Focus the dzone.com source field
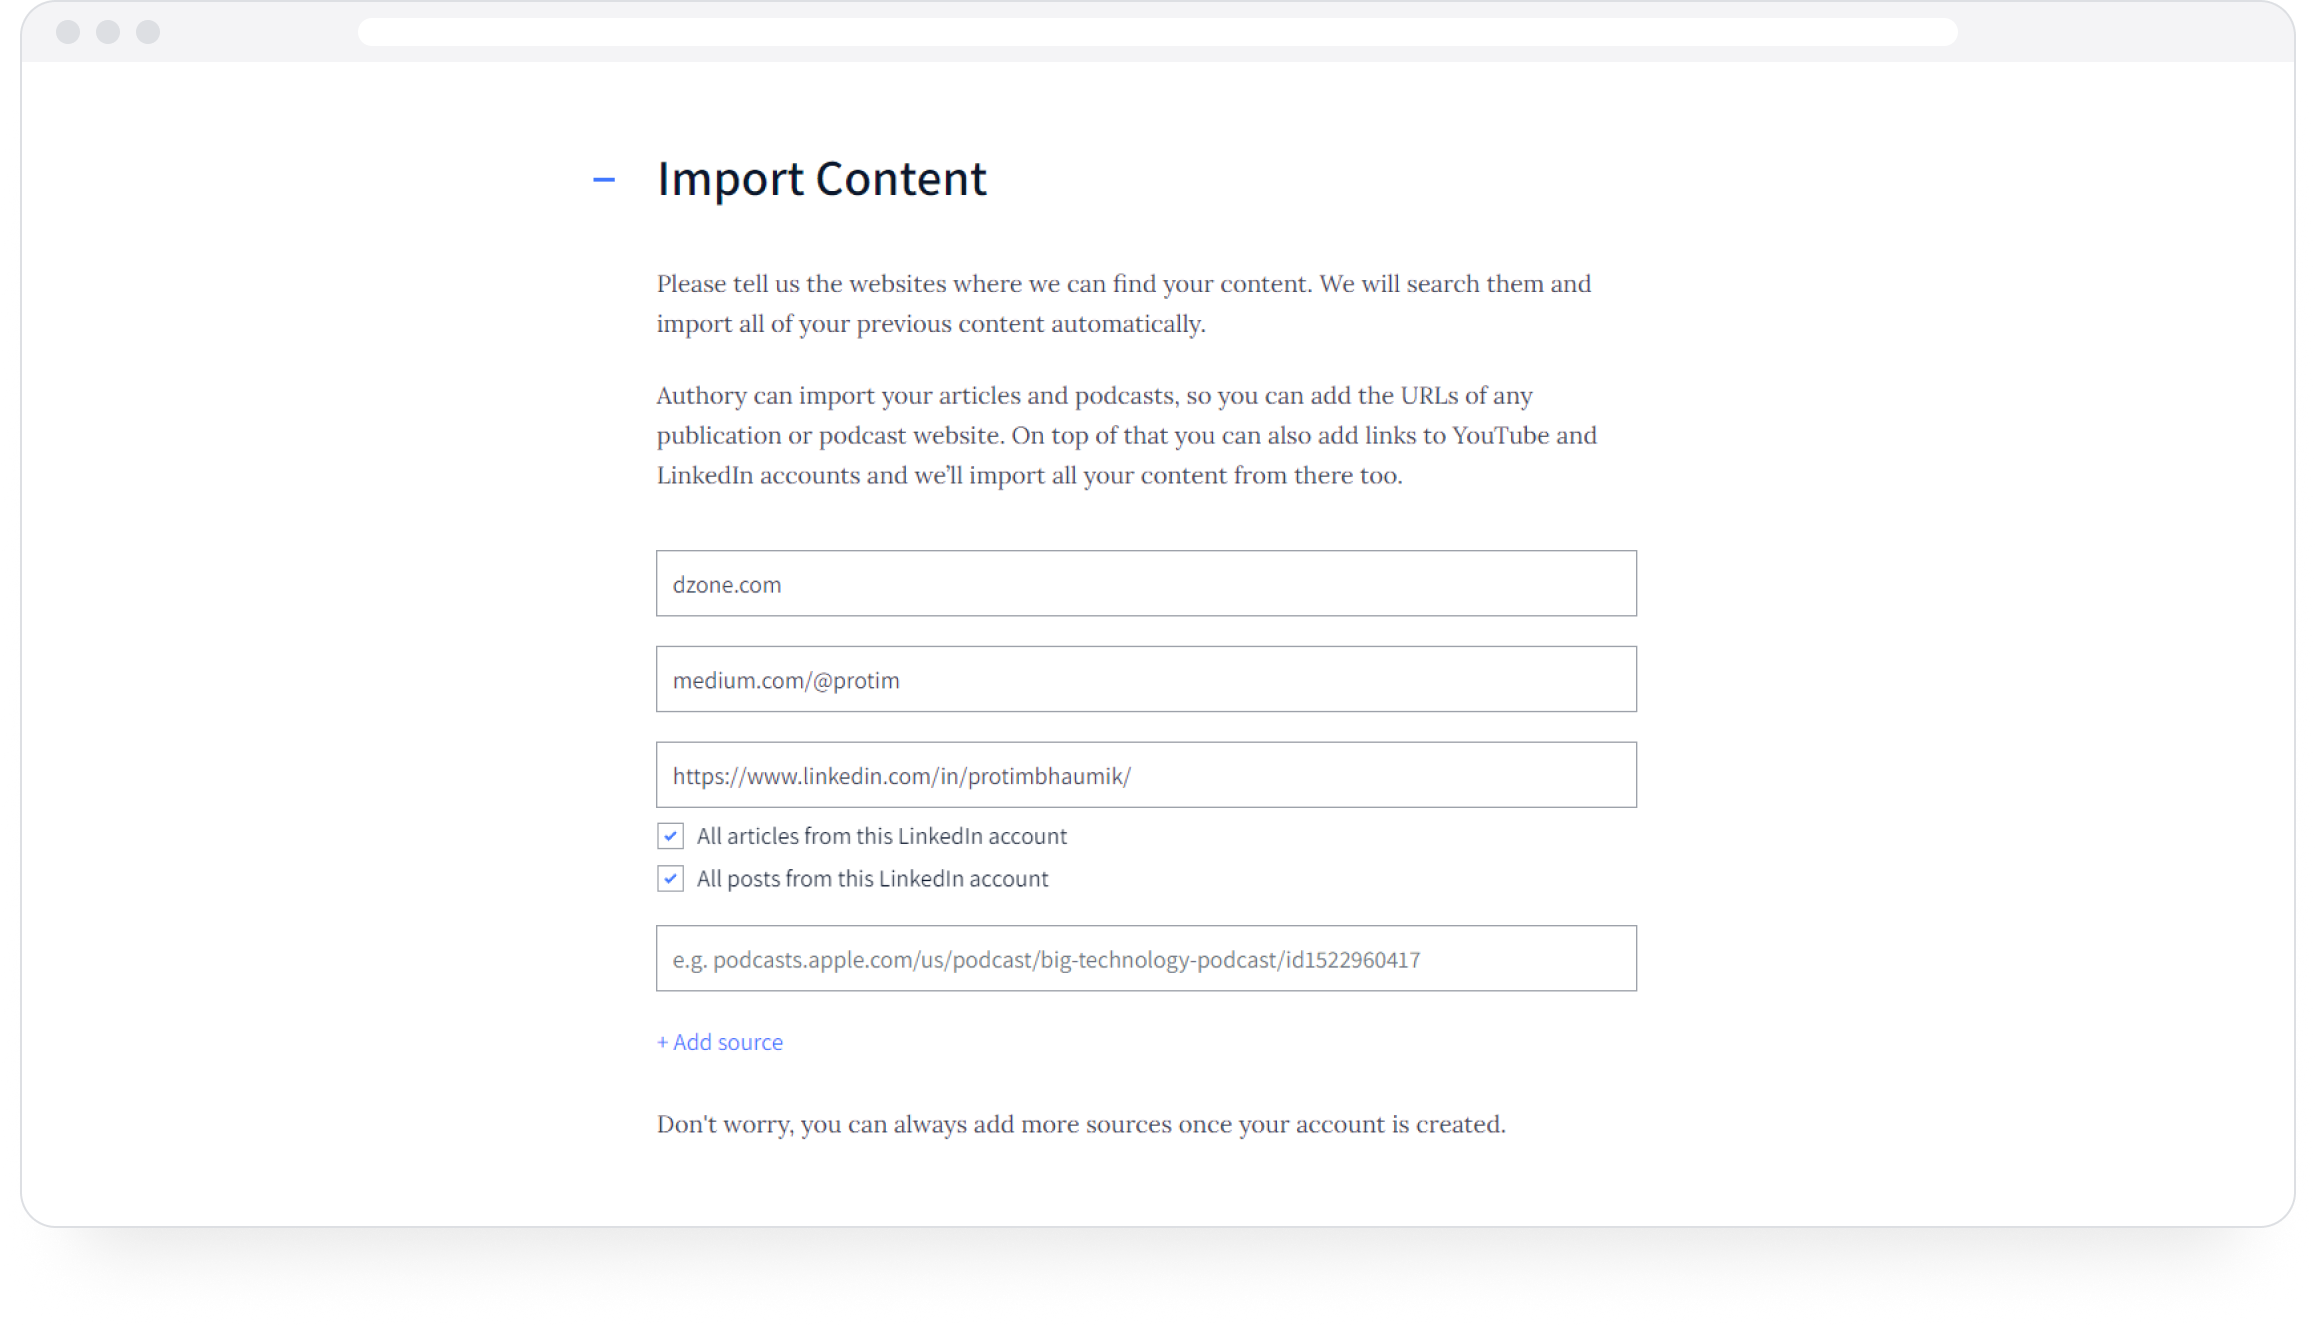The height and width of the screenshot is (1328, 2316). [x=1146, y=584]
